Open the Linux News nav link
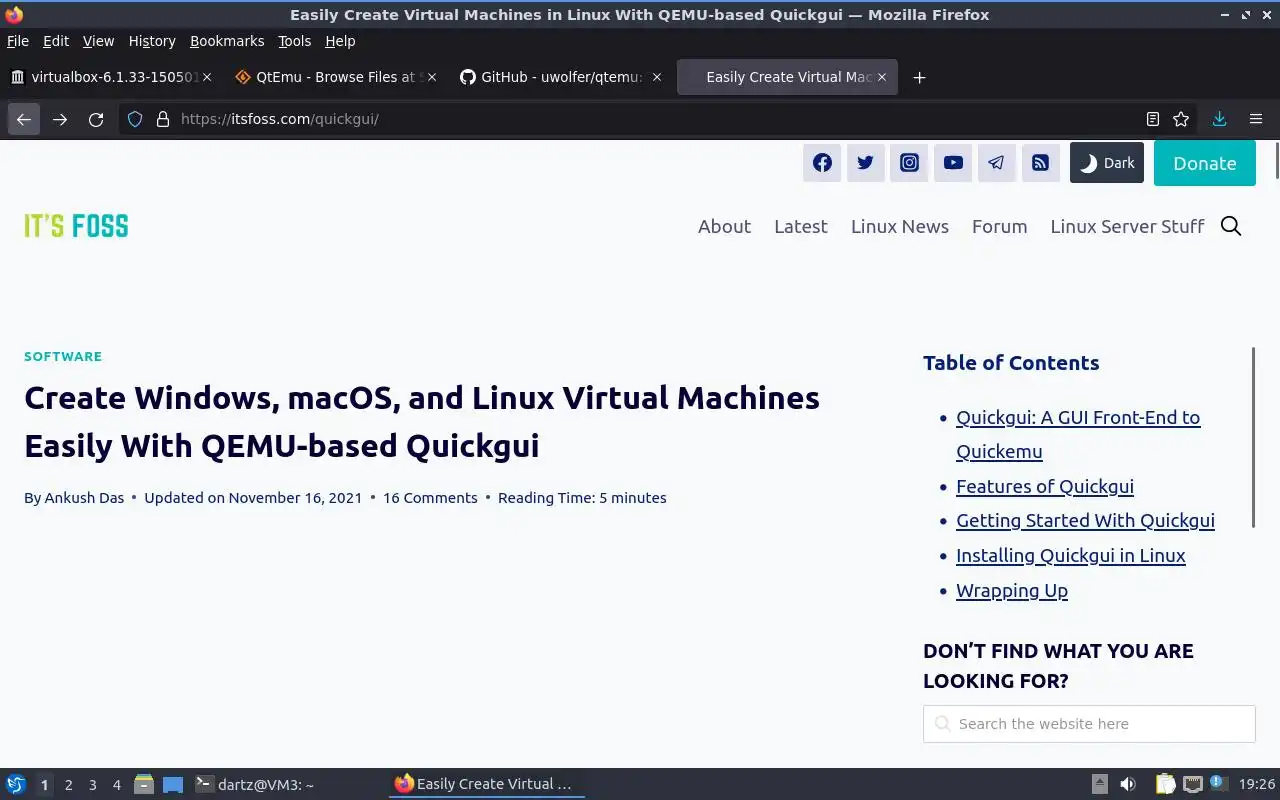 (x=900, y=226)
